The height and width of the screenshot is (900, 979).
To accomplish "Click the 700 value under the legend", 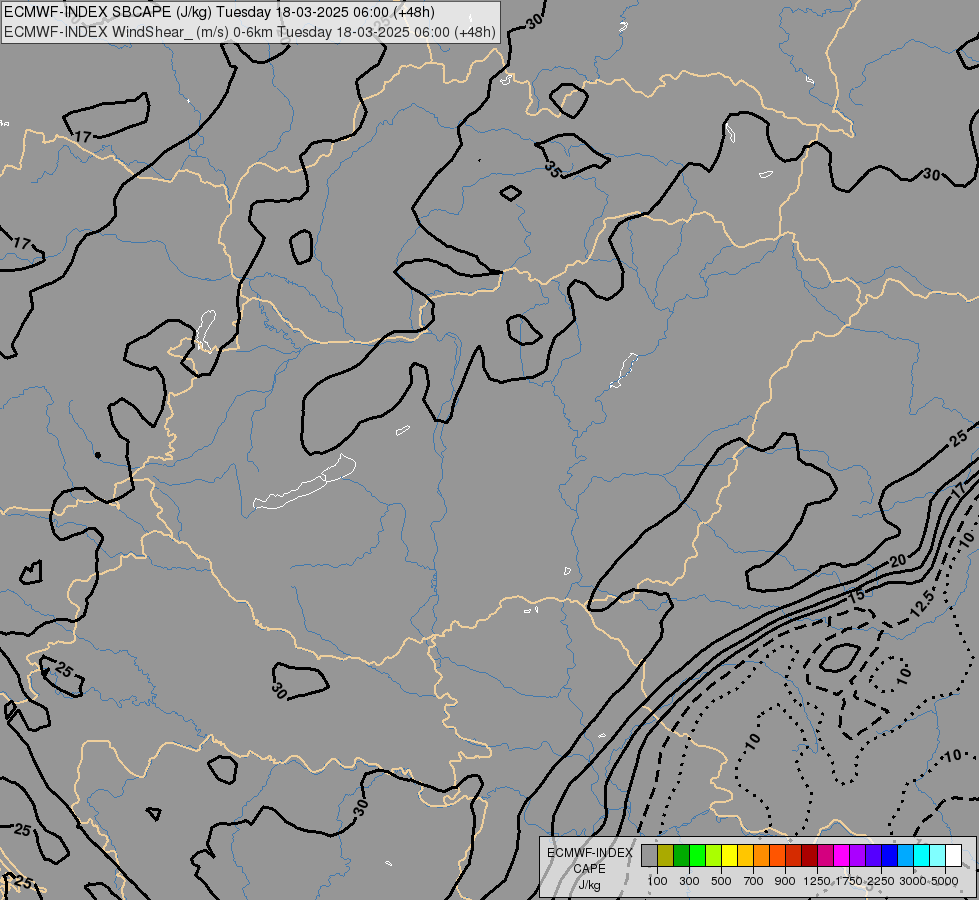I will tap(754, 881).
